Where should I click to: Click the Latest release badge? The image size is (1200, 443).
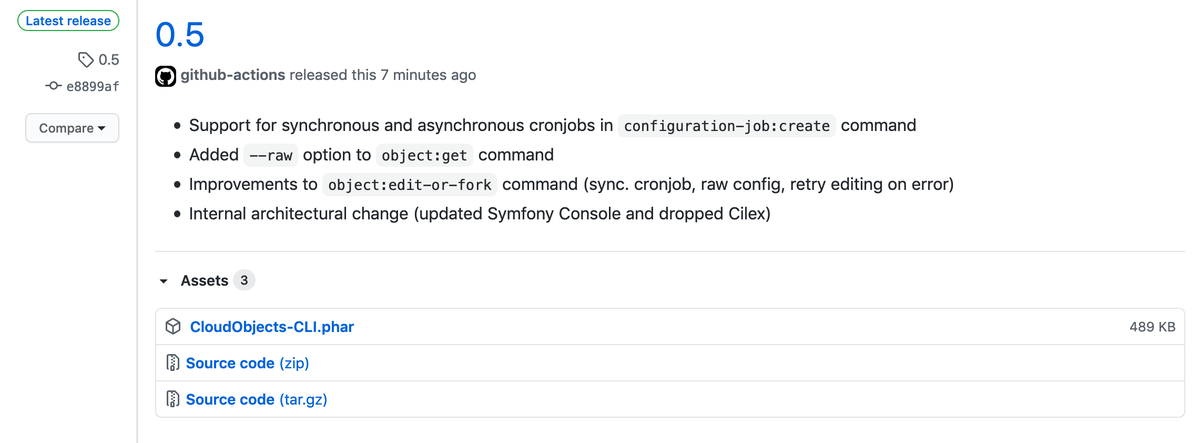click(68, 21)
